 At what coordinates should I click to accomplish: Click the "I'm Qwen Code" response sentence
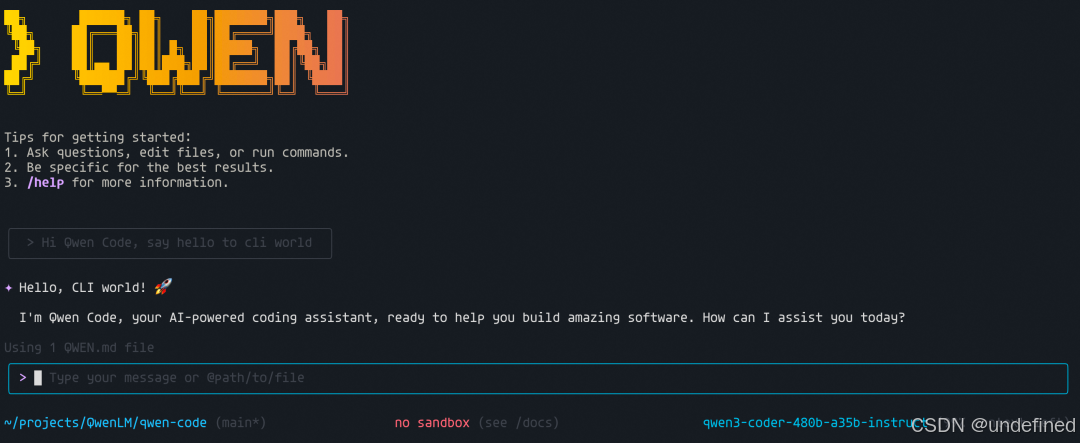[x=461, y=318]
